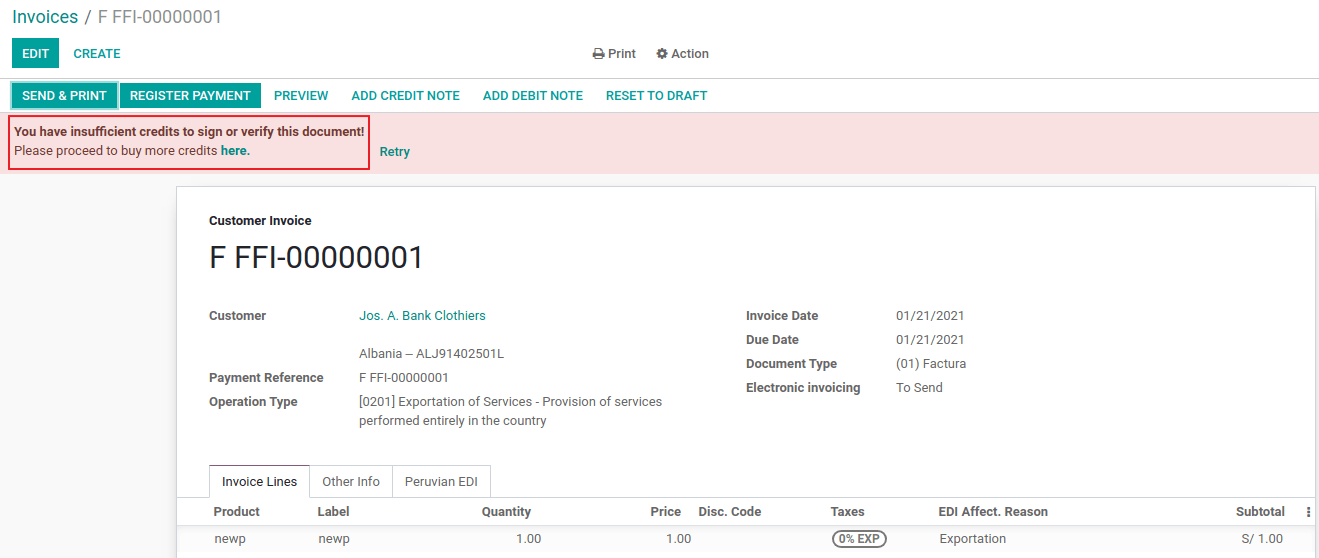This screenshot has height=558, width=1319.
Task: Click Reset to Draft
Action: (x=656, y=96)
